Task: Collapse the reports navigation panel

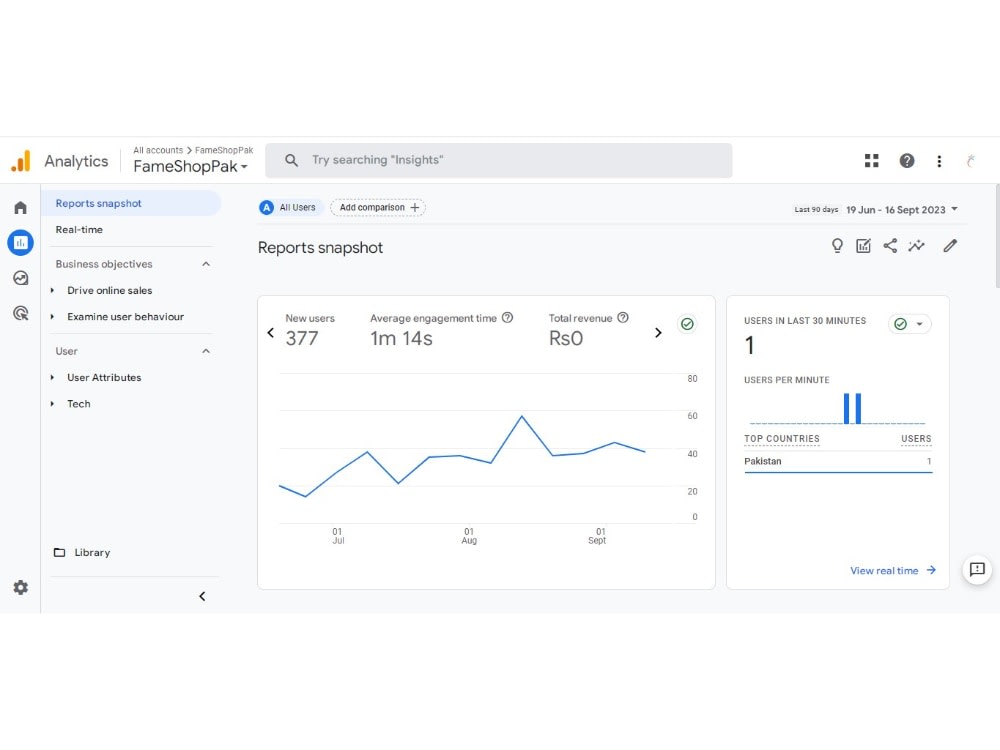Action: pyautogui.click(x=202, y=596)
